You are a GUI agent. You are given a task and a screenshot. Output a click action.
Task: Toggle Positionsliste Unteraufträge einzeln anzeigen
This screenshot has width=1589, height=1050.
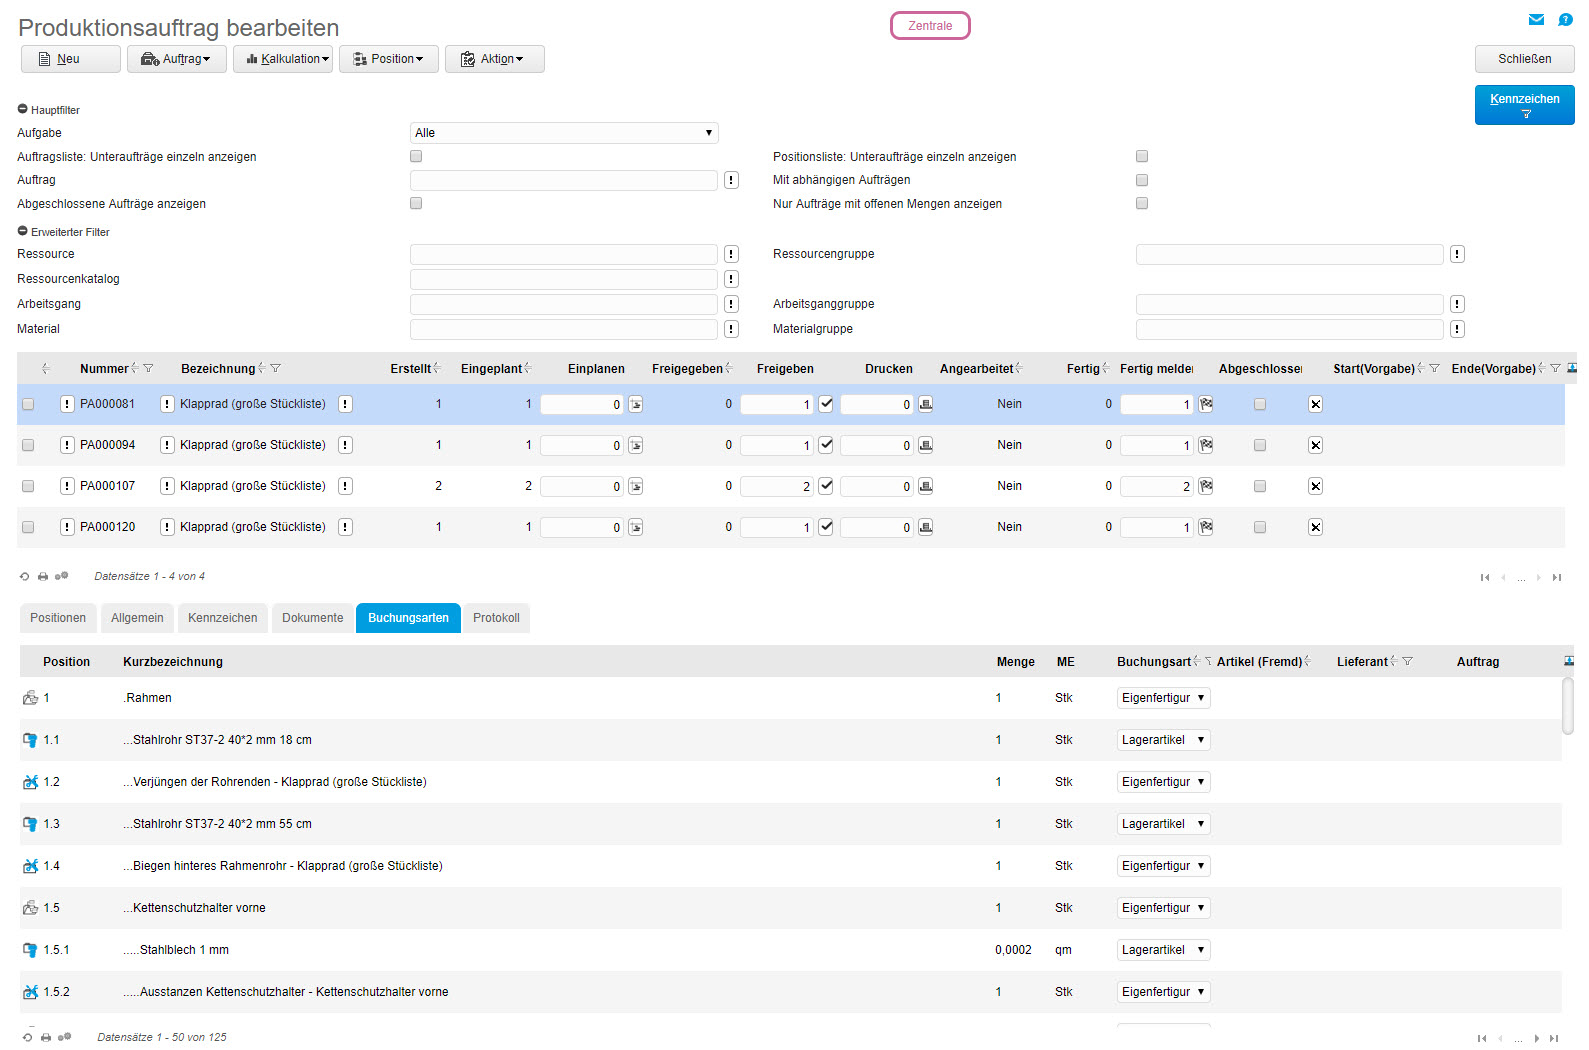[x=1142, y=156]
